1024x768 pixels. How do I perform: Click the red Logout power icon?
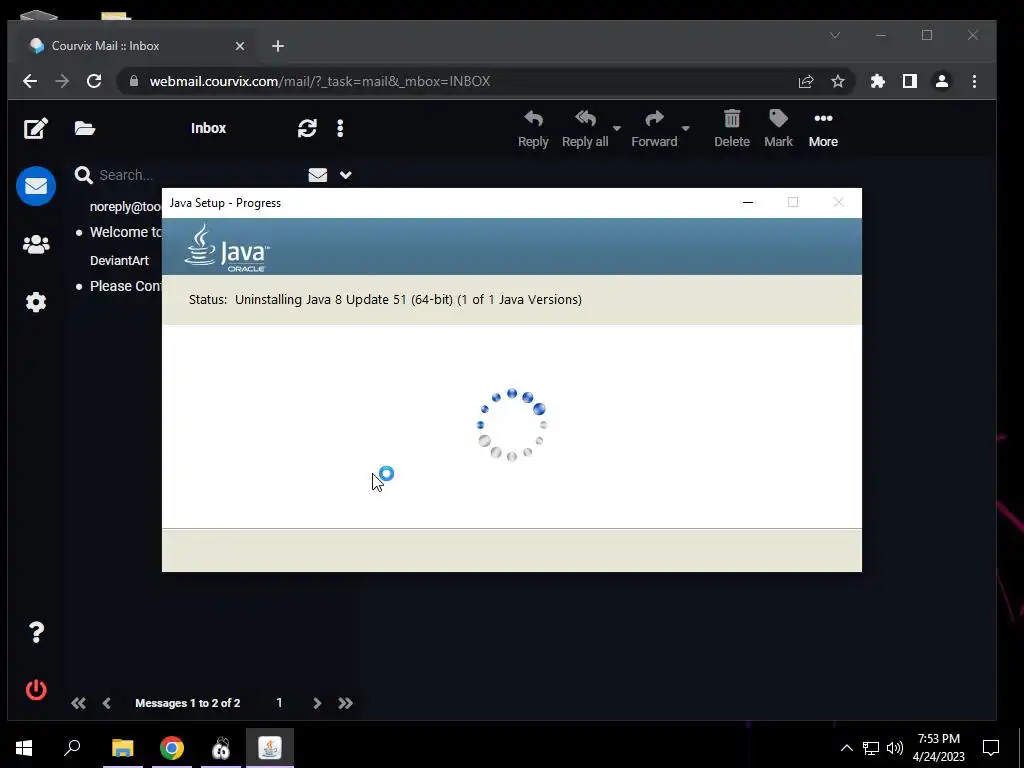36,690
